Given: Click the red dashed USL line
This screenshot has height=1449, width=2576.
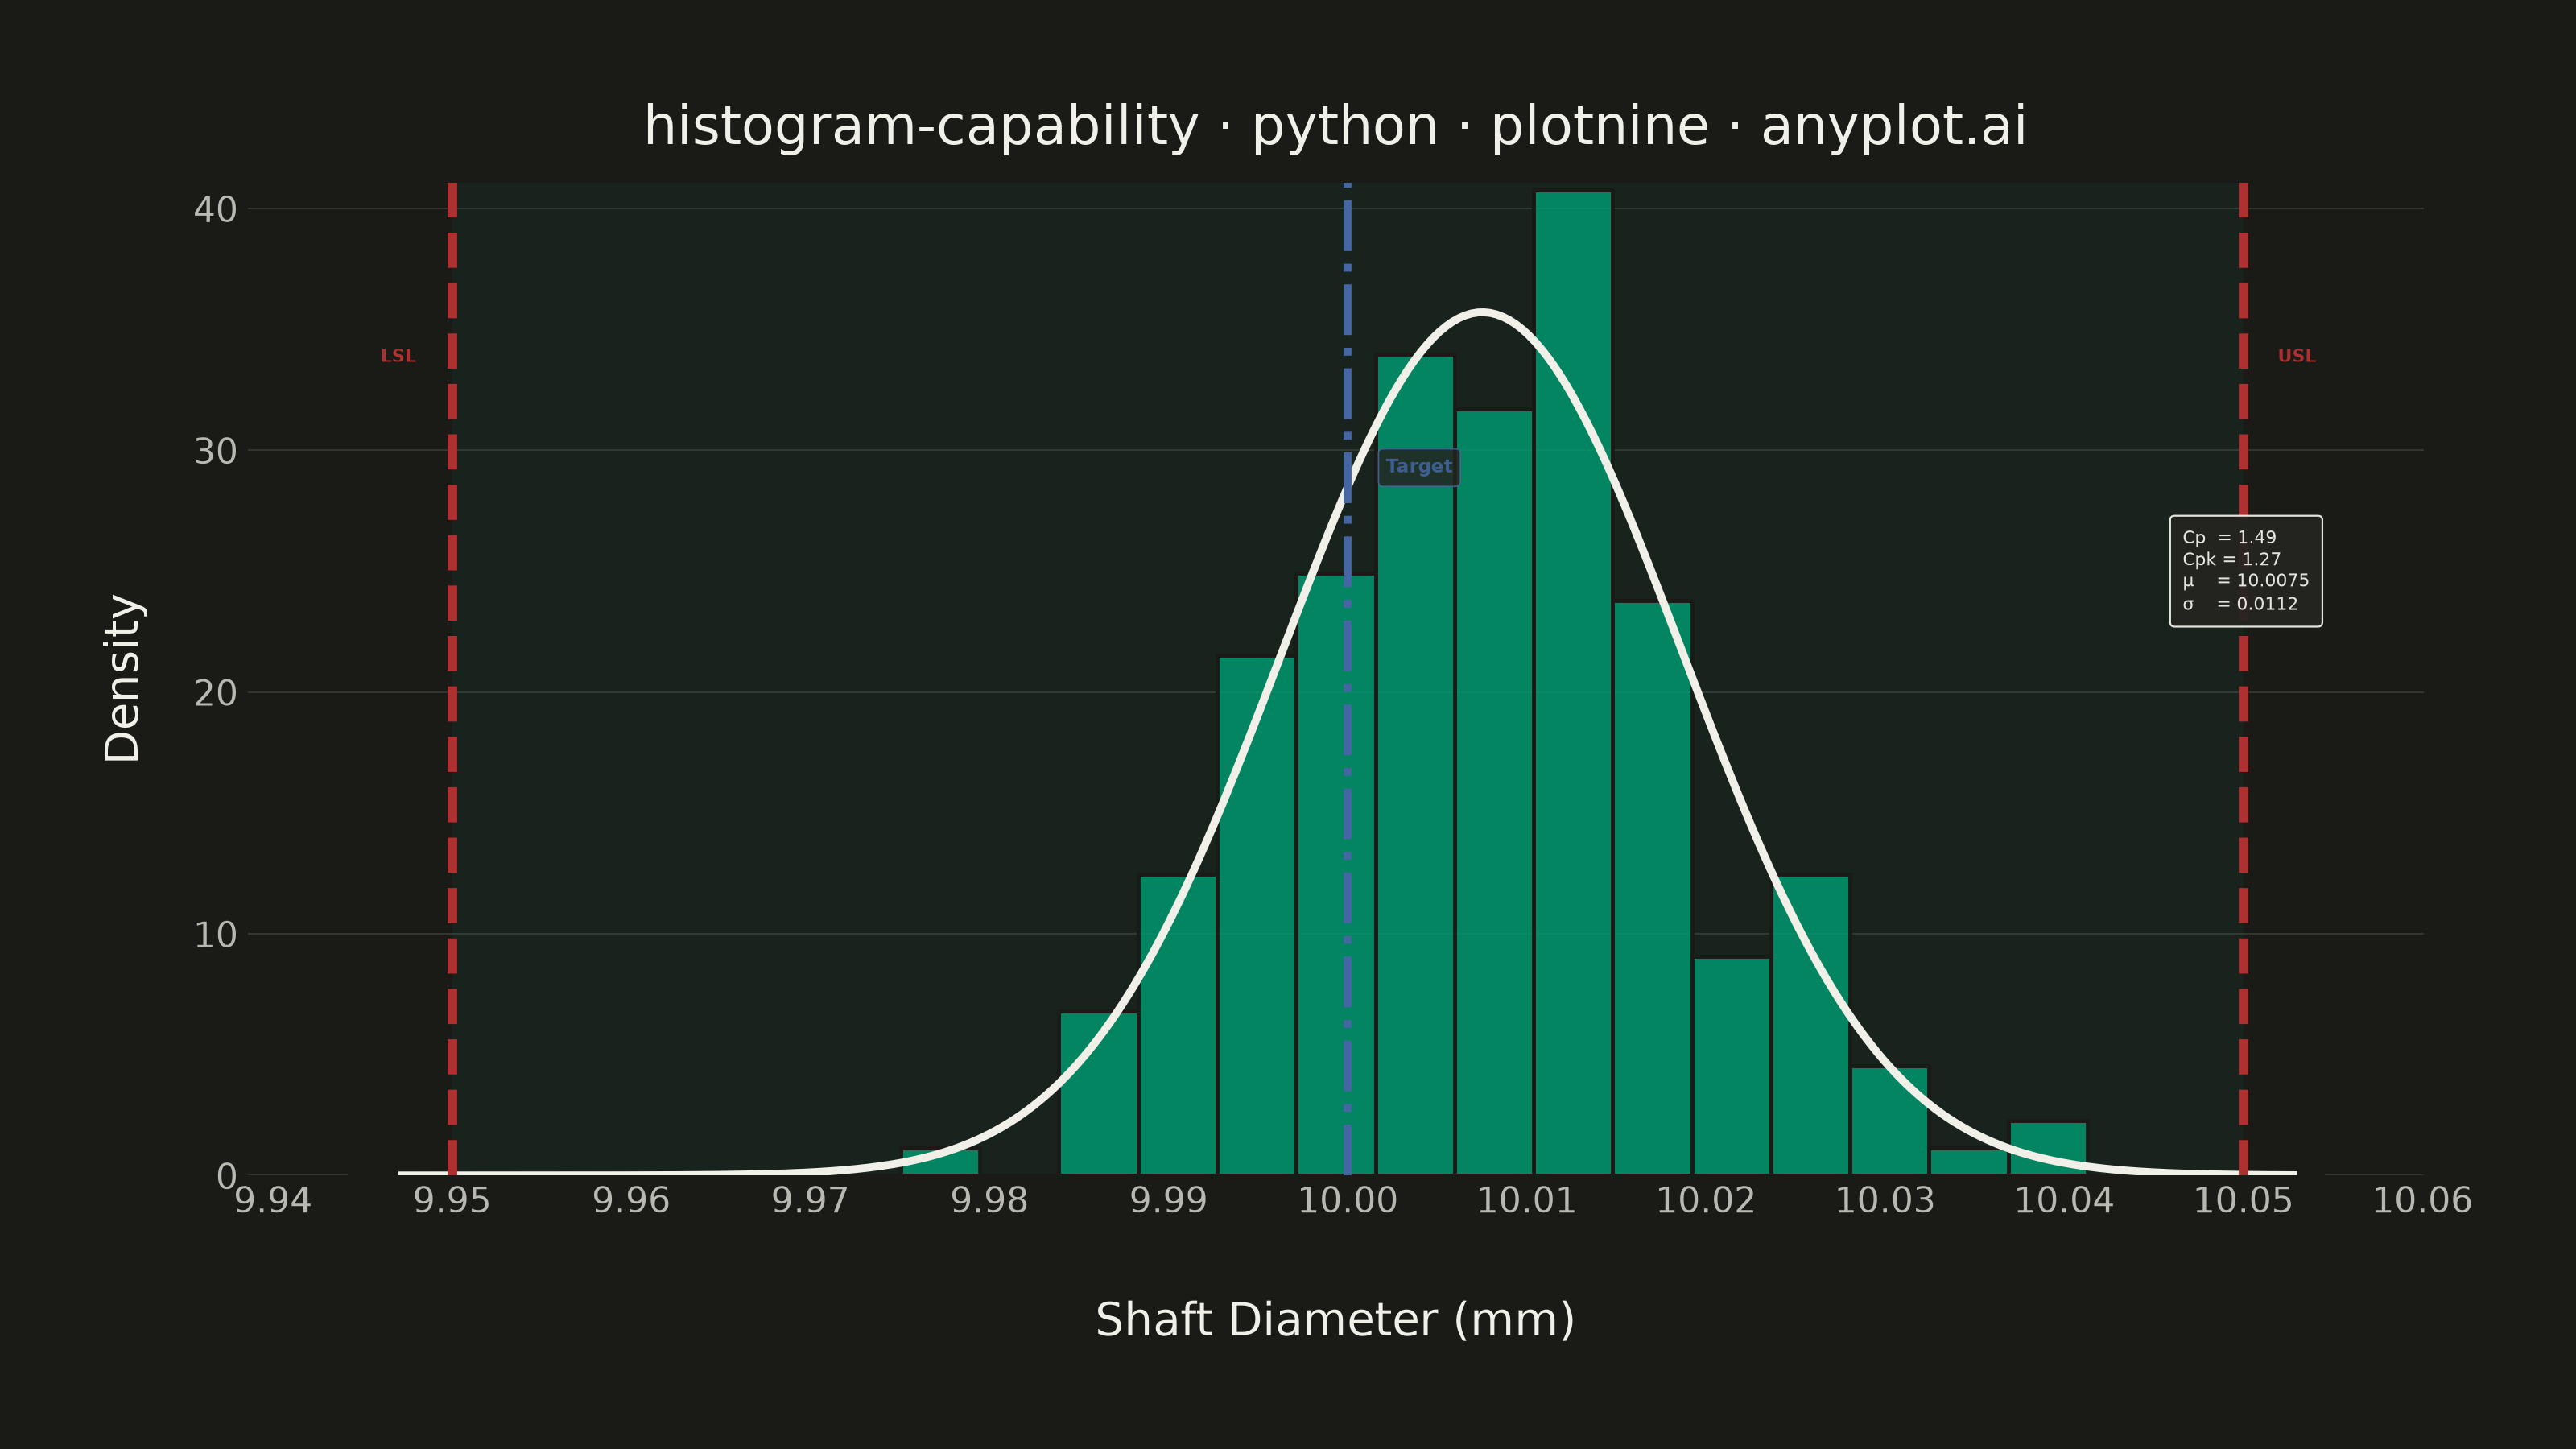Looking at the screenshot, I should pos(2243,678).
